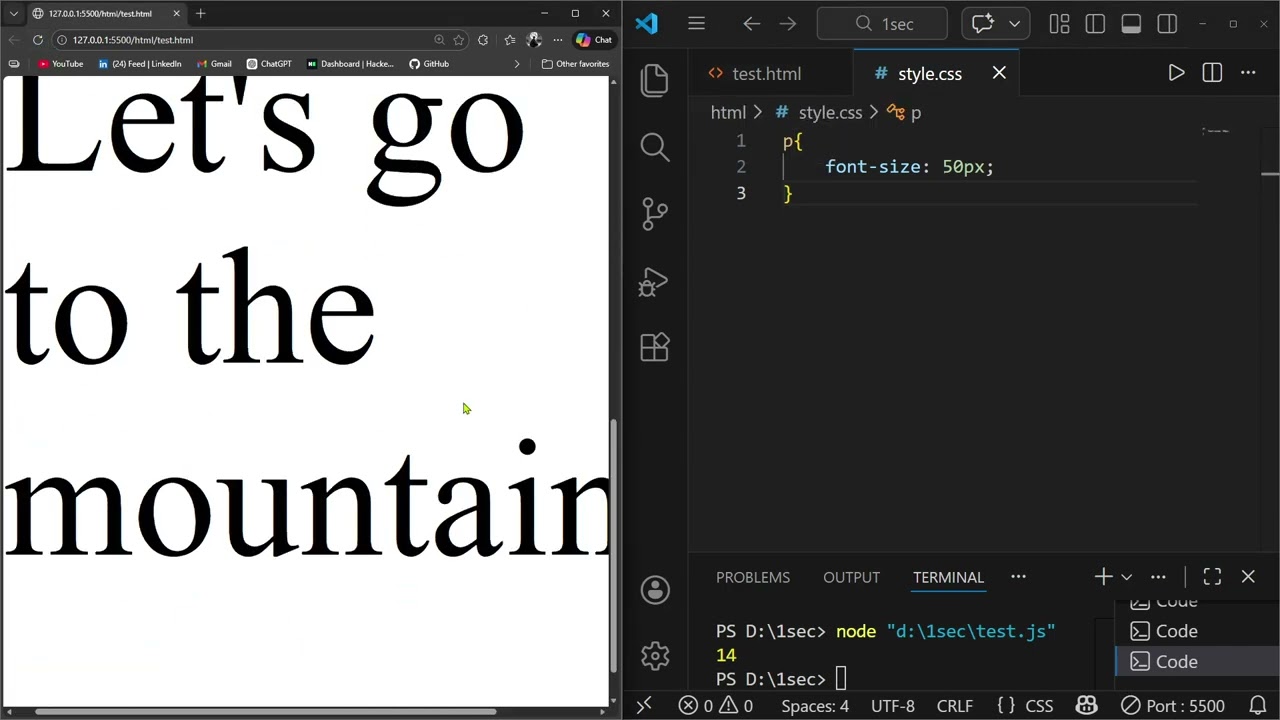Open the Extensions view

click(x=655, y=347)
